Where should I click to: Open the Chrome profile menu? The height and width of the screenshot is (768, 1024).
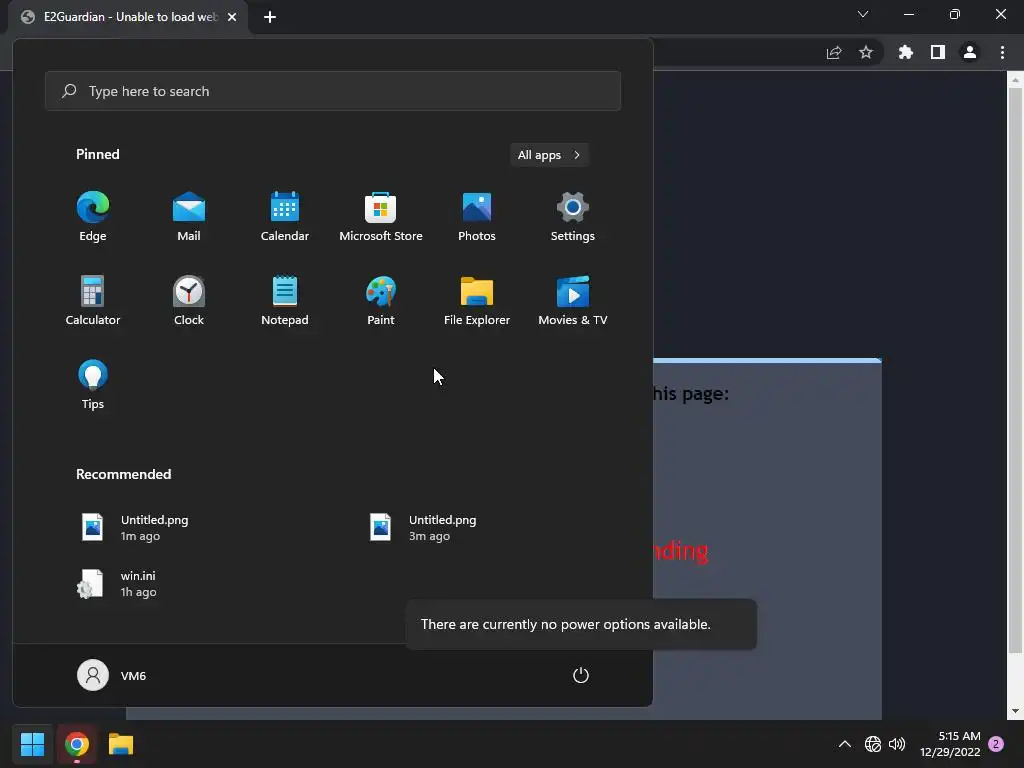pos(970,52)
